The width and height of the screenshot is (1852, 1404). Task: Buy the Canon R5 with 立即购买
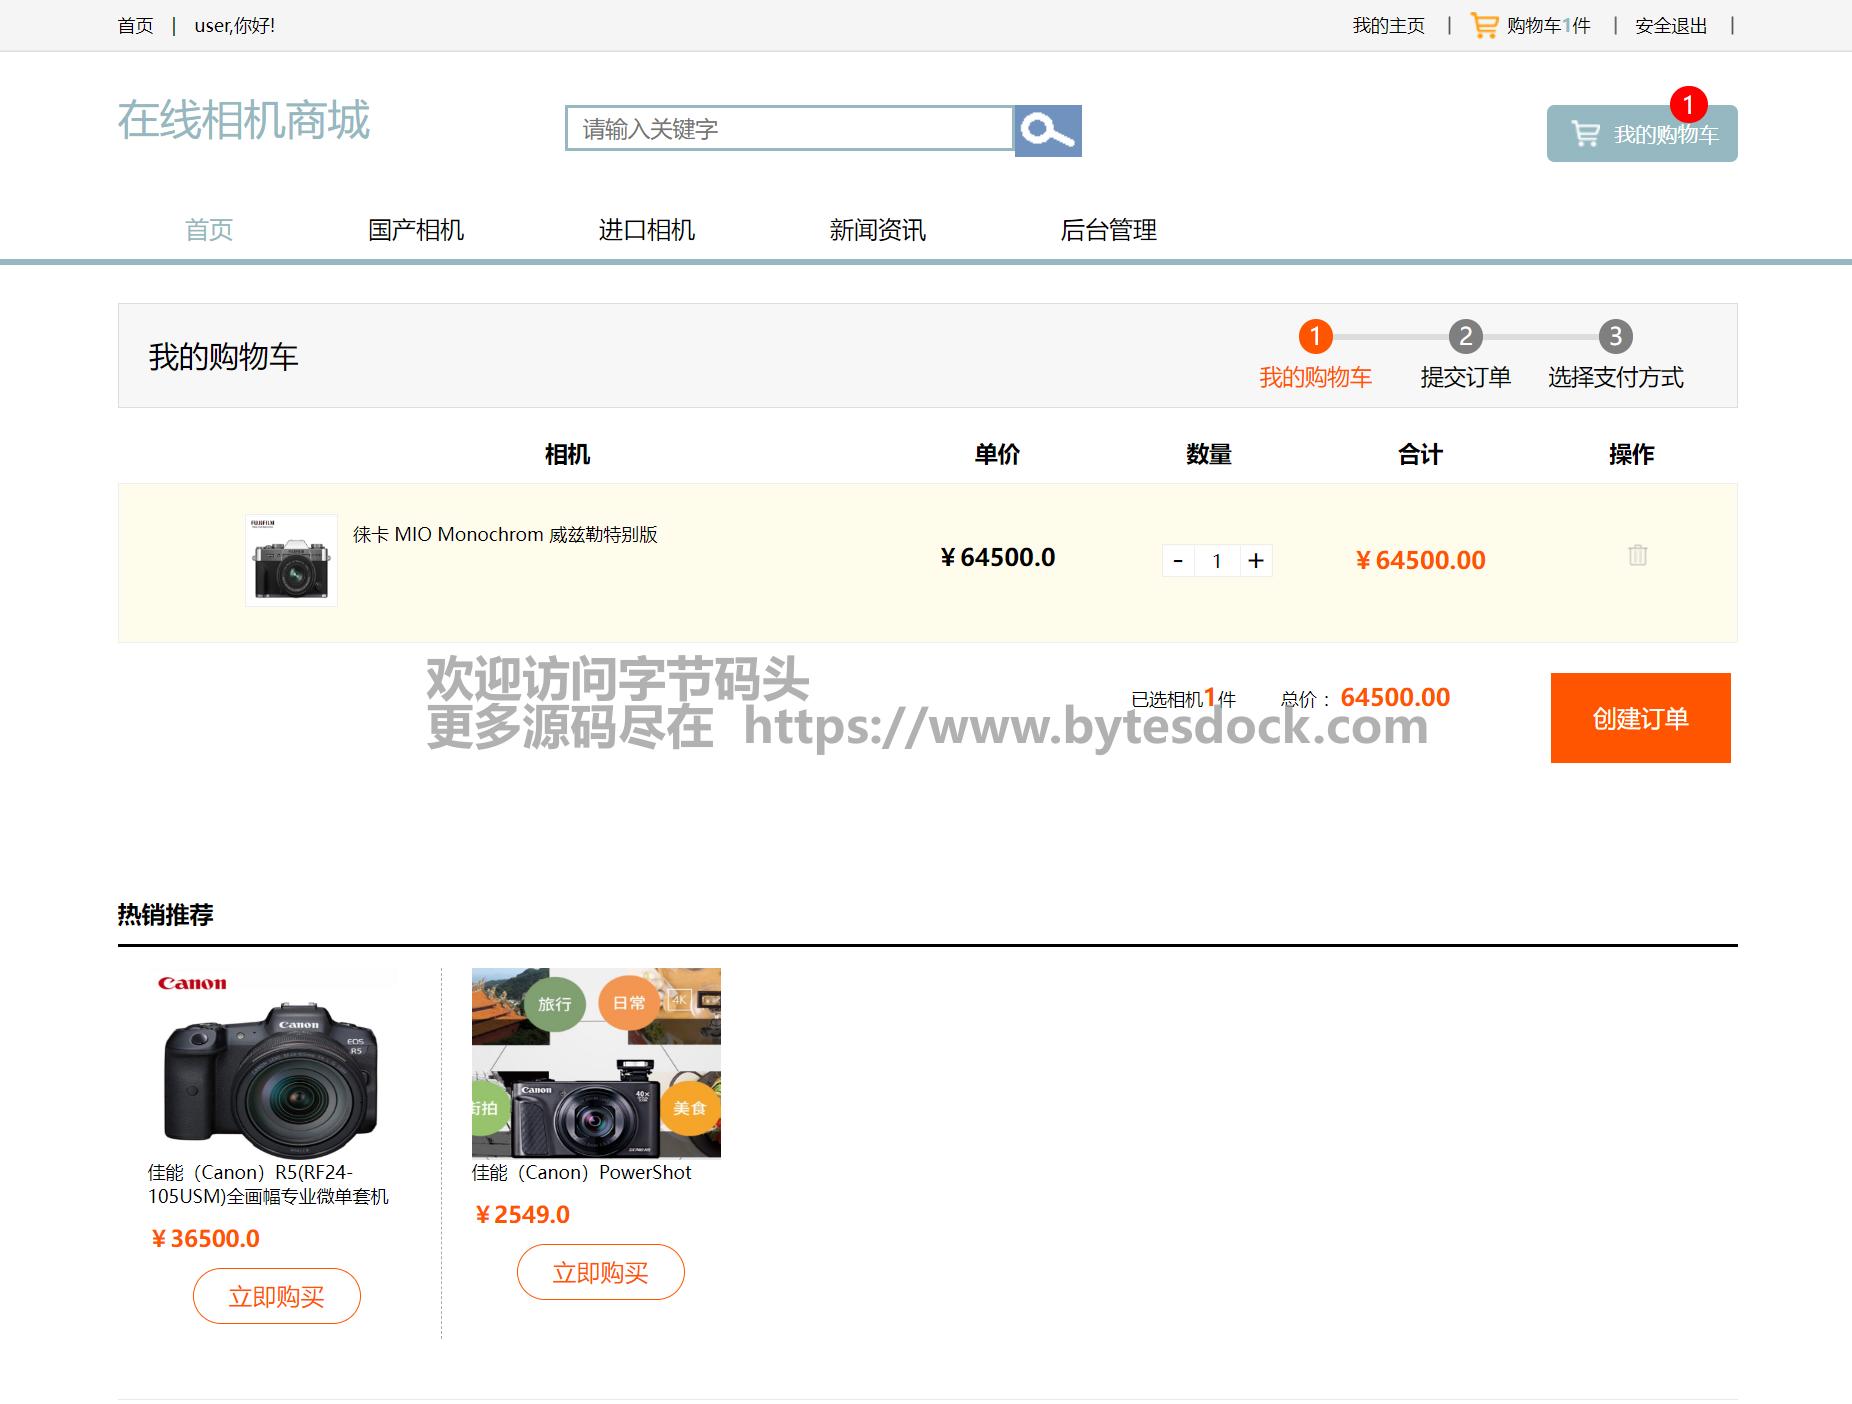click(x=277, y=1296)
